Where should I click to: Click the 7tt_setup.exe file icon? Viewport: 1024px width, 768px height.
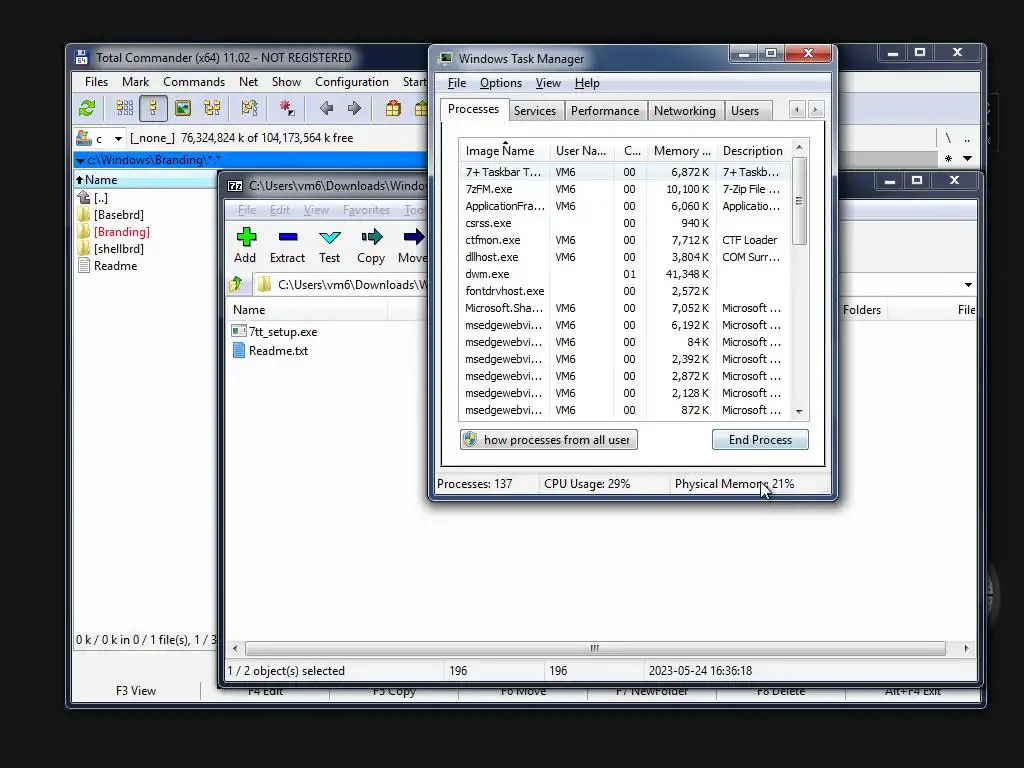point(239,331)
